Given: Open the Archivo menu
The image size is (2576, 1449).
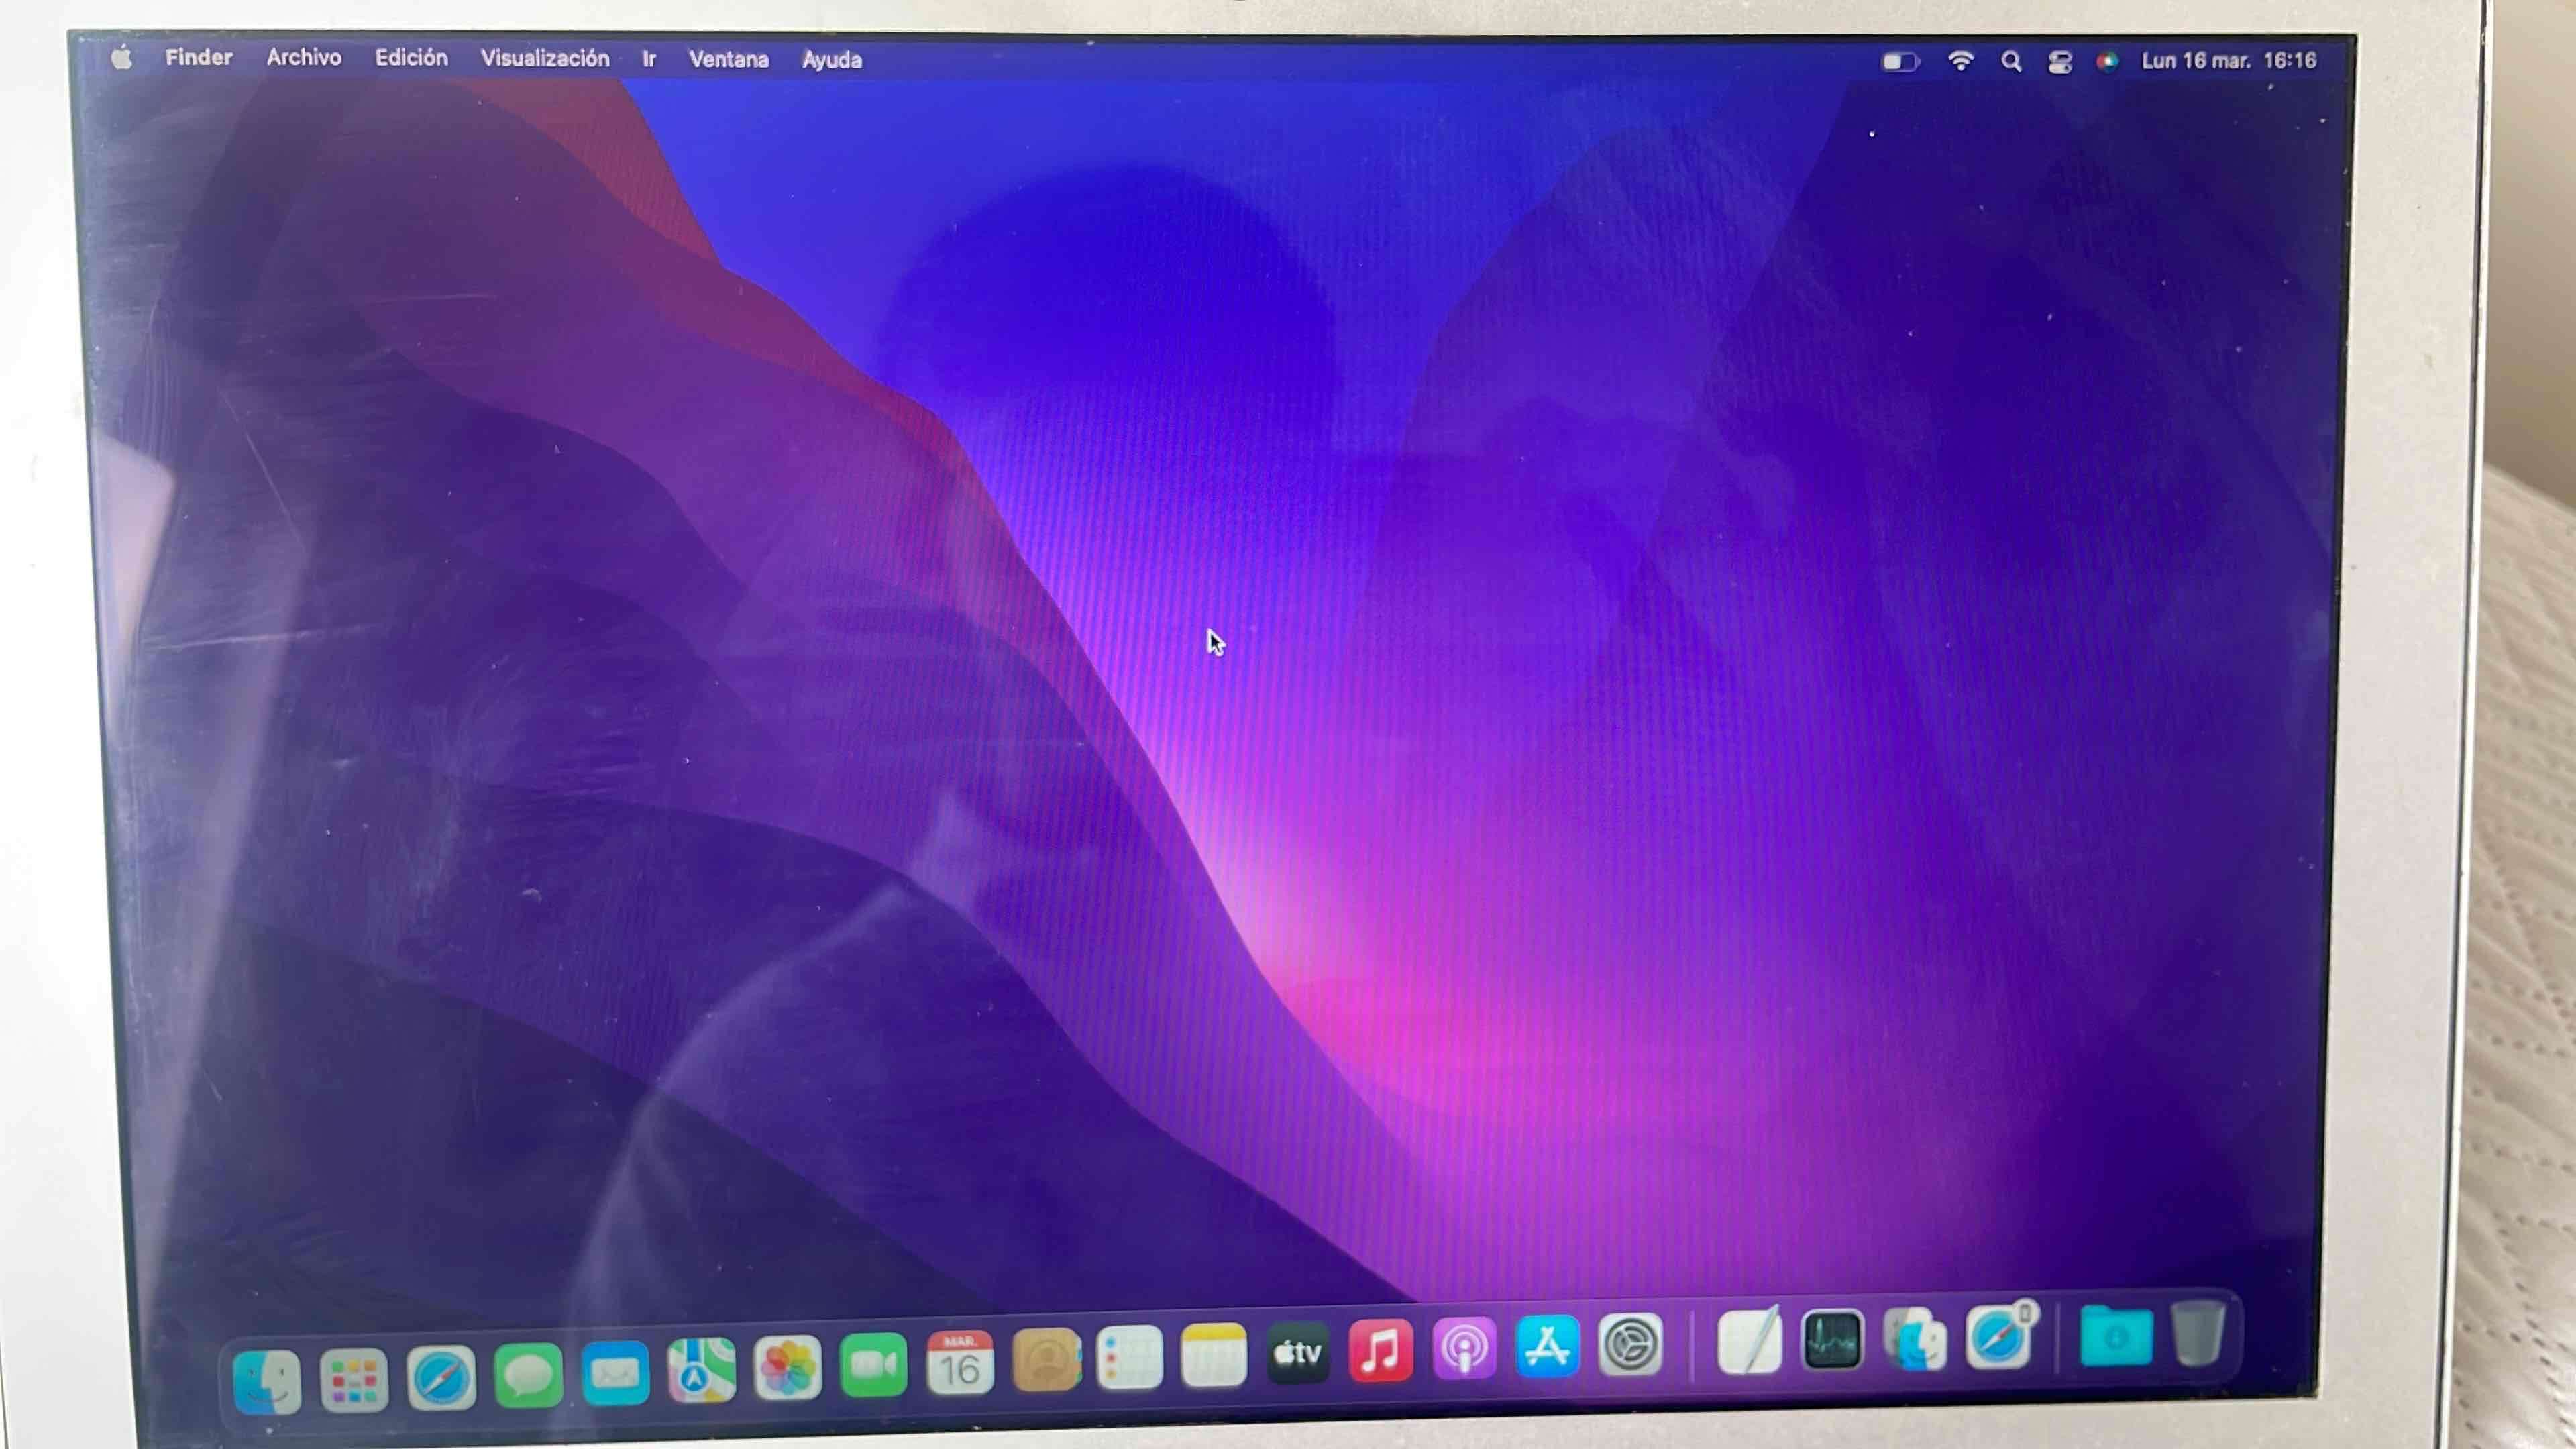Looking at the screenshot, I should point(303,58).
